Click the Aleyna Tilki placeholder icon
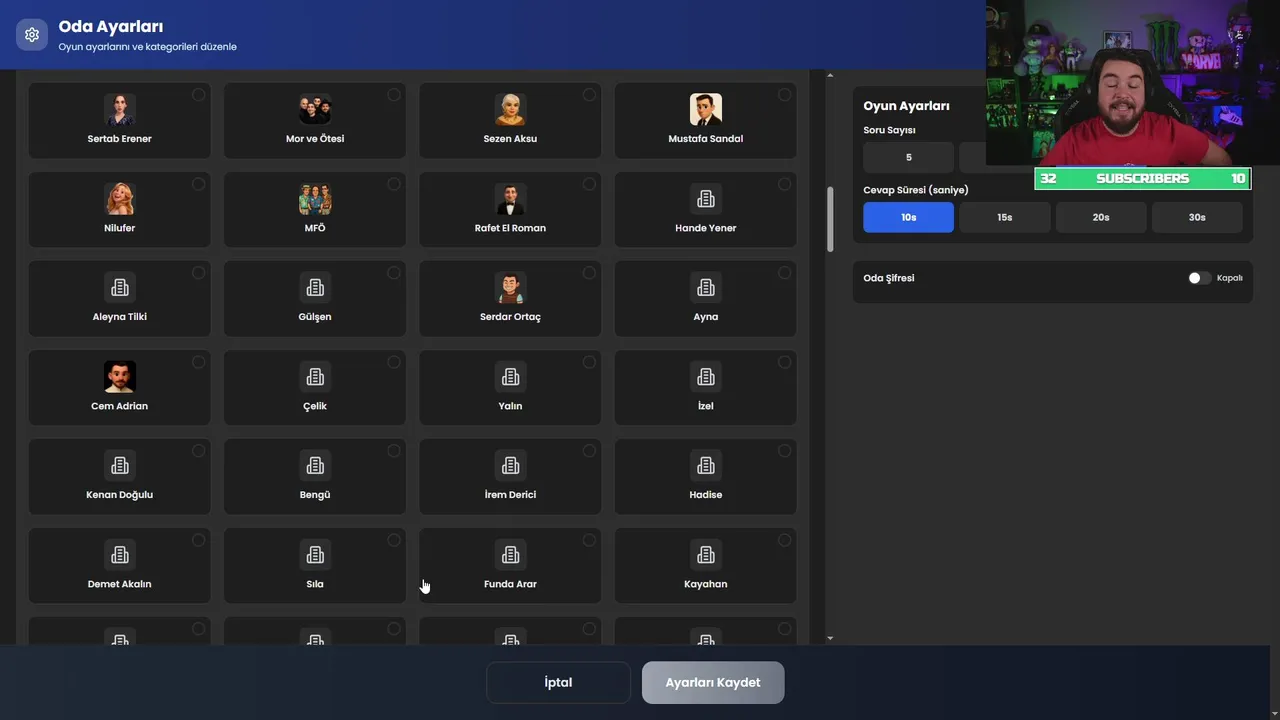The image size is (1280, 720). (120, 287)
